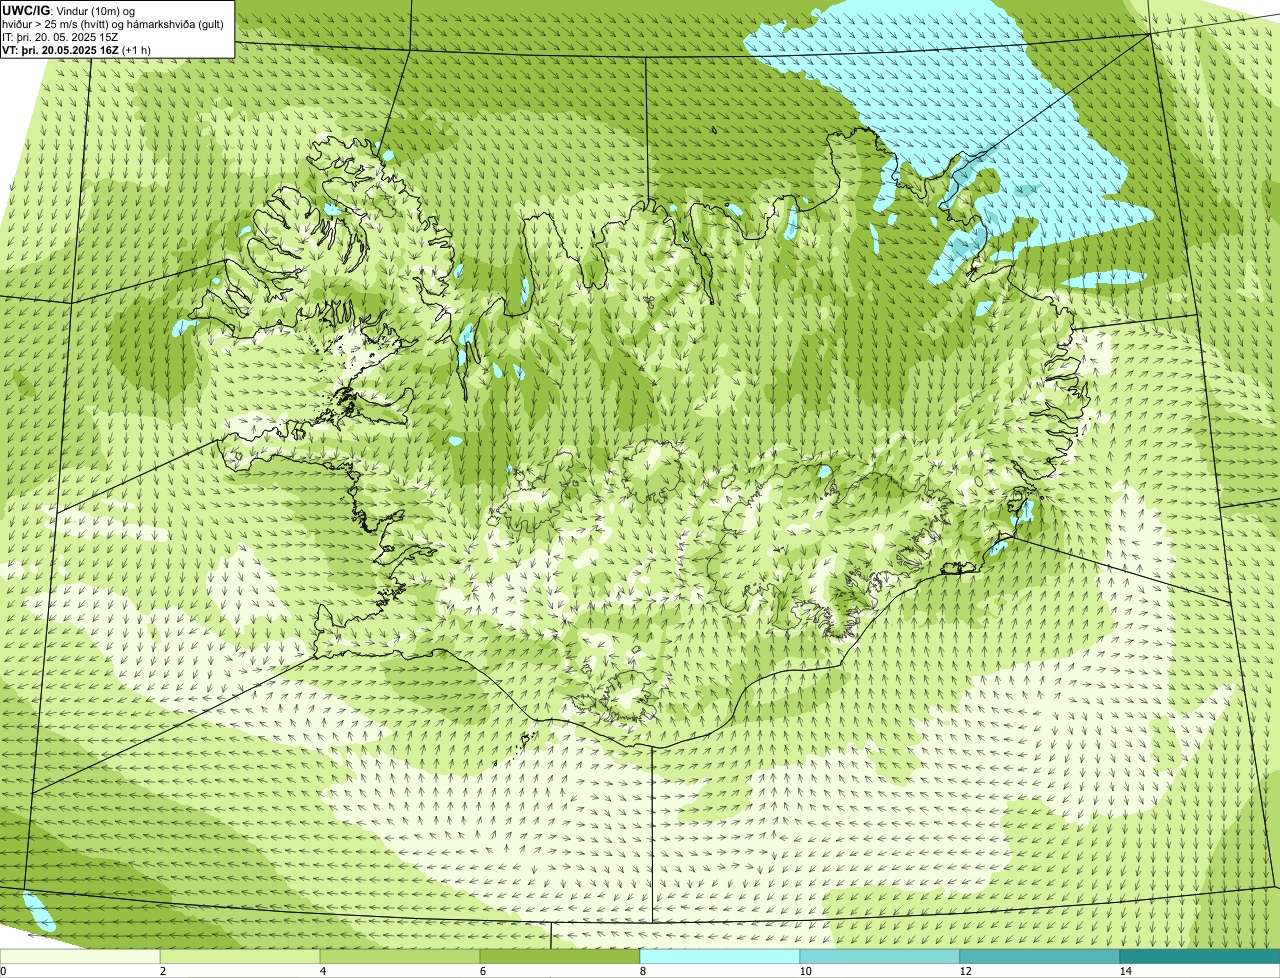Click the legend label "8"

point(642,971)
